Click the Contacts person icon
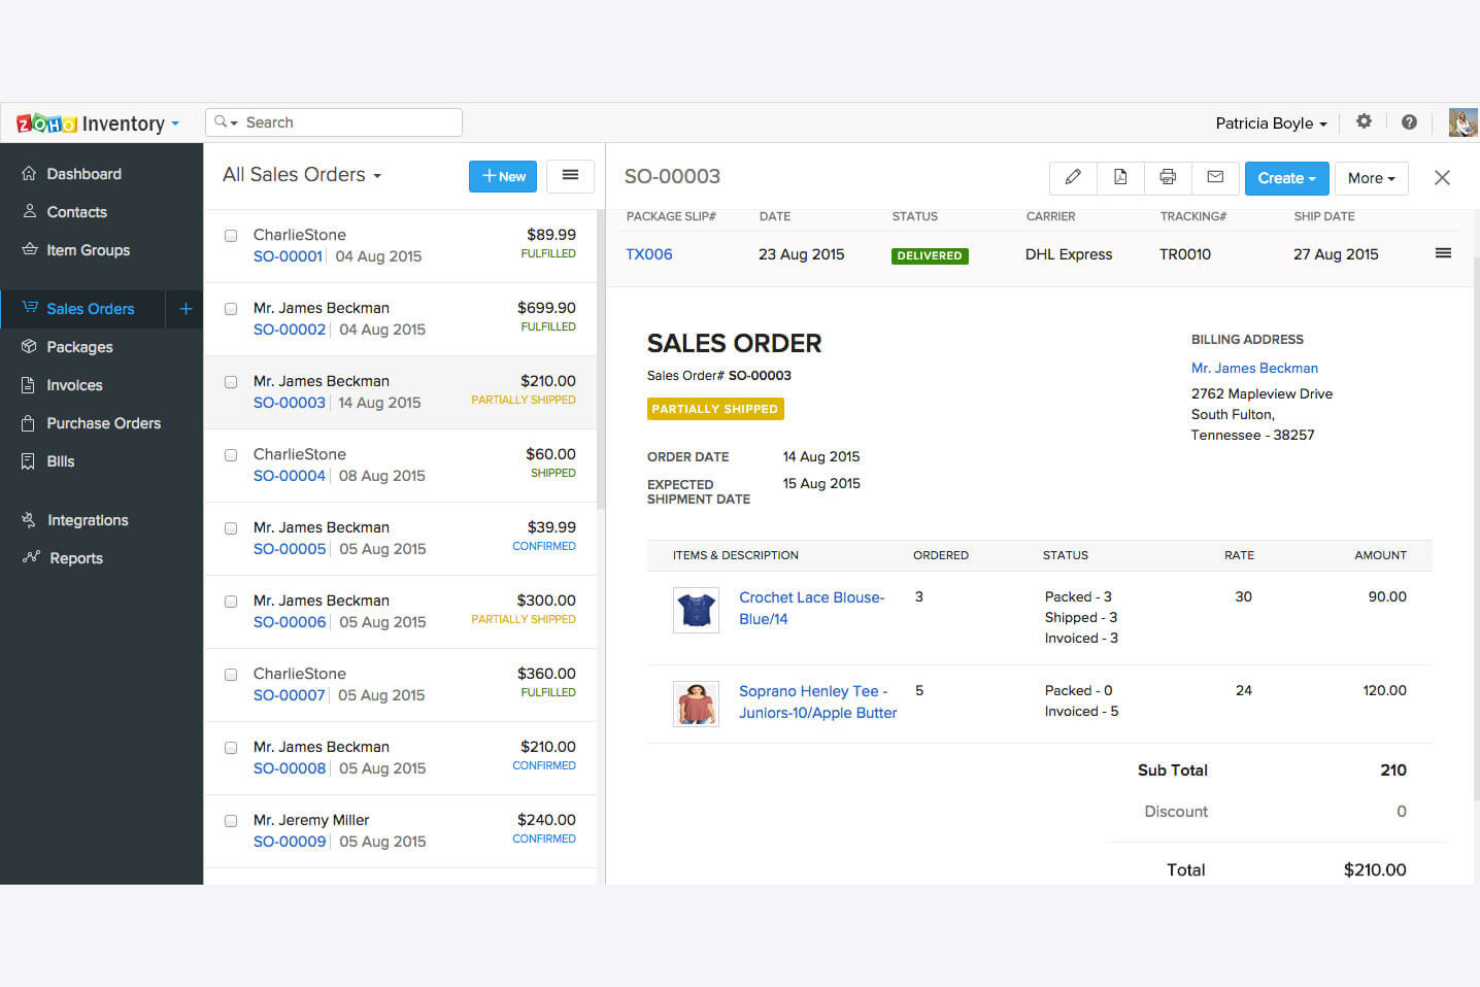Image resolution: width=1480 pixels, height=987 pixels. pos(29,211)
